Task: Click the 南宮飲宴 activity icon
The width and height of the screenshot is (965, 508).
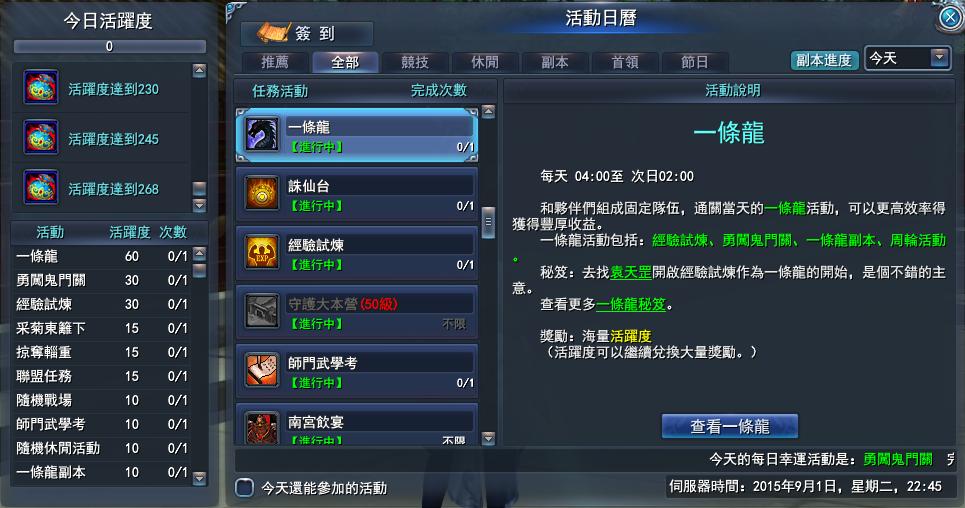Action: pos(262,427)
